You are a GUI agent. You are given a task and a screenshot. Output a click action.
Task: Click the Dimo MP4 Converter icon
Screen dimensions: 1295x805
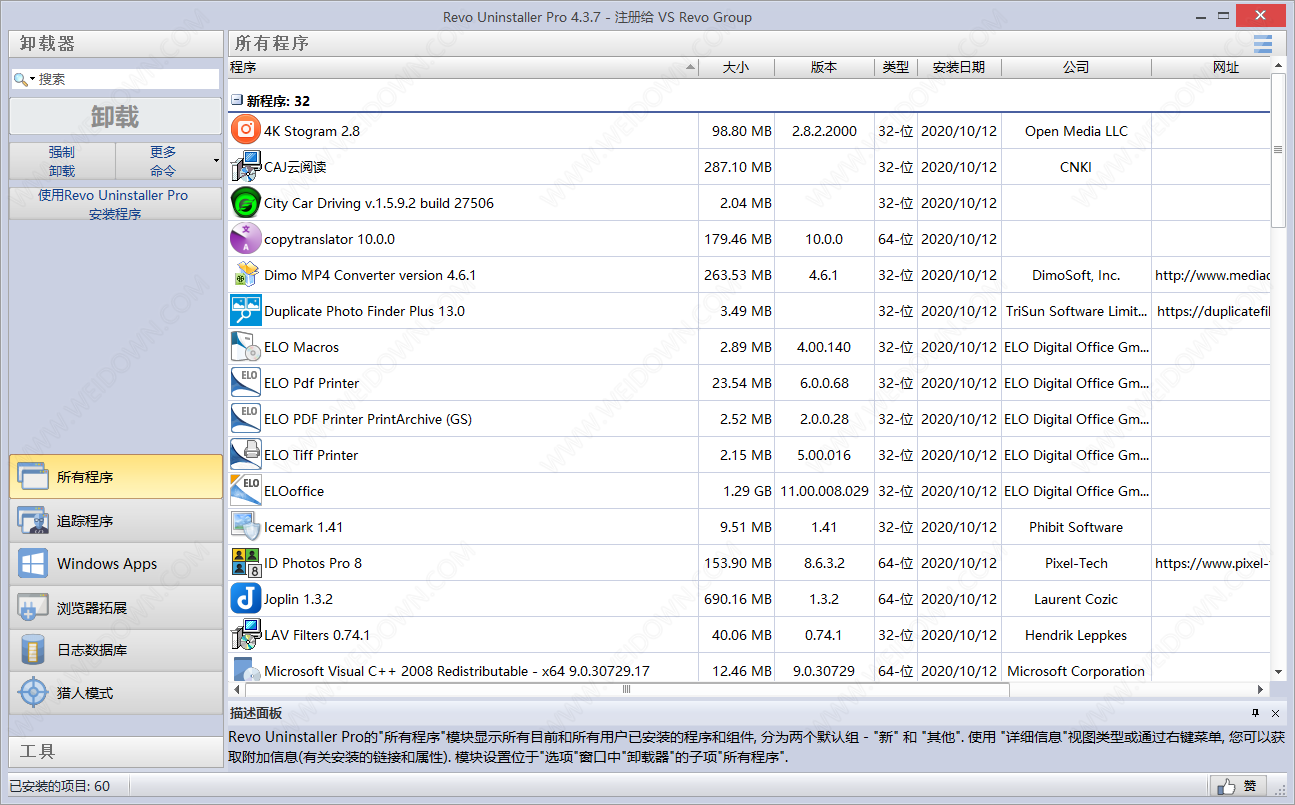pyautogui.click(x=245, y=274)
